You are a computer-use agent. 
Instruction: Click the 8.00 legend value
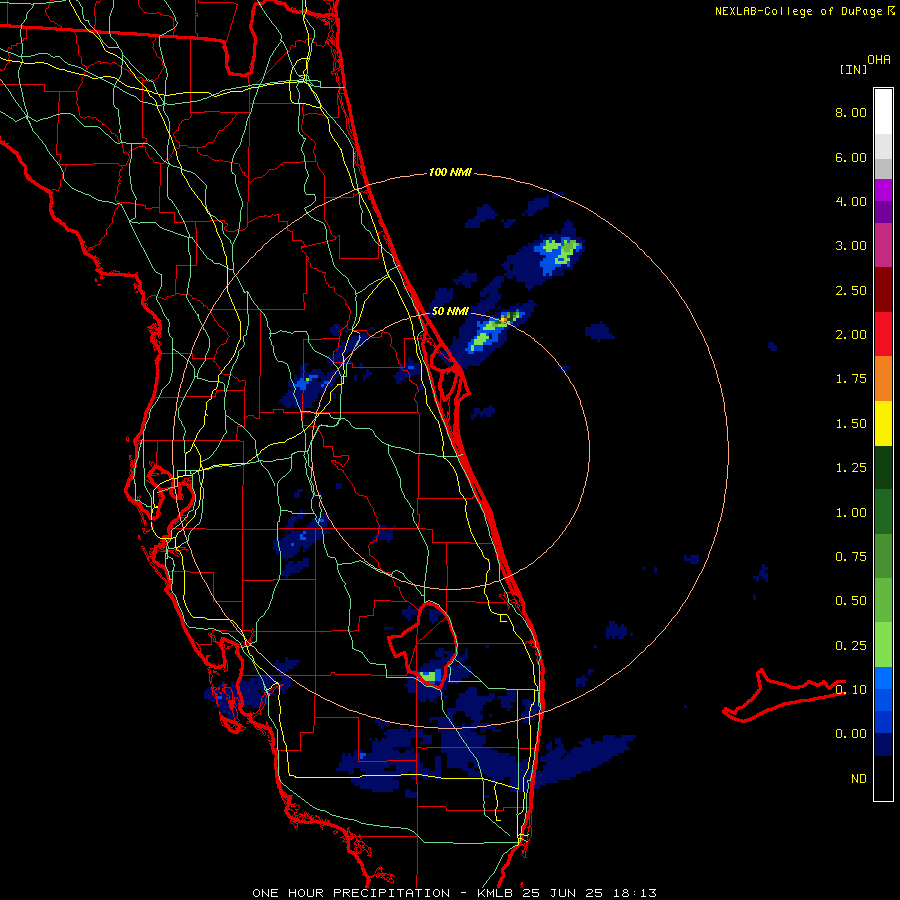pyautogui.click(x=851, y=112)
